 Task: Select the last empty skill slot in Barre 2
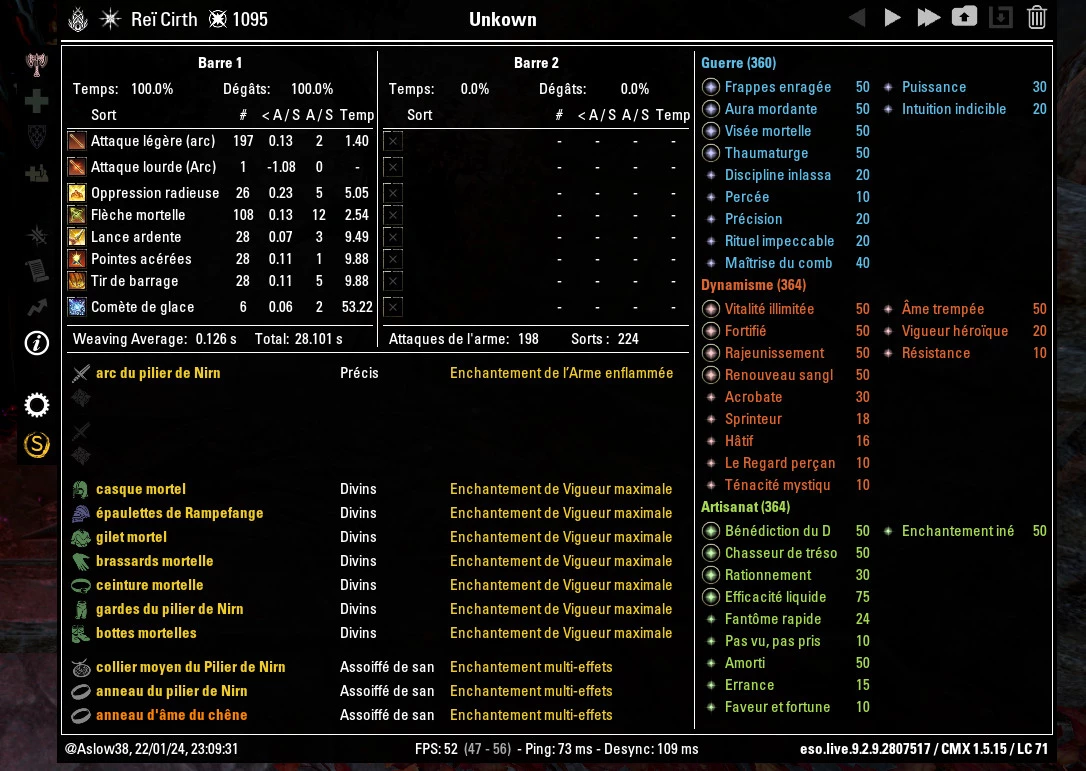click(x=393, y=307)
